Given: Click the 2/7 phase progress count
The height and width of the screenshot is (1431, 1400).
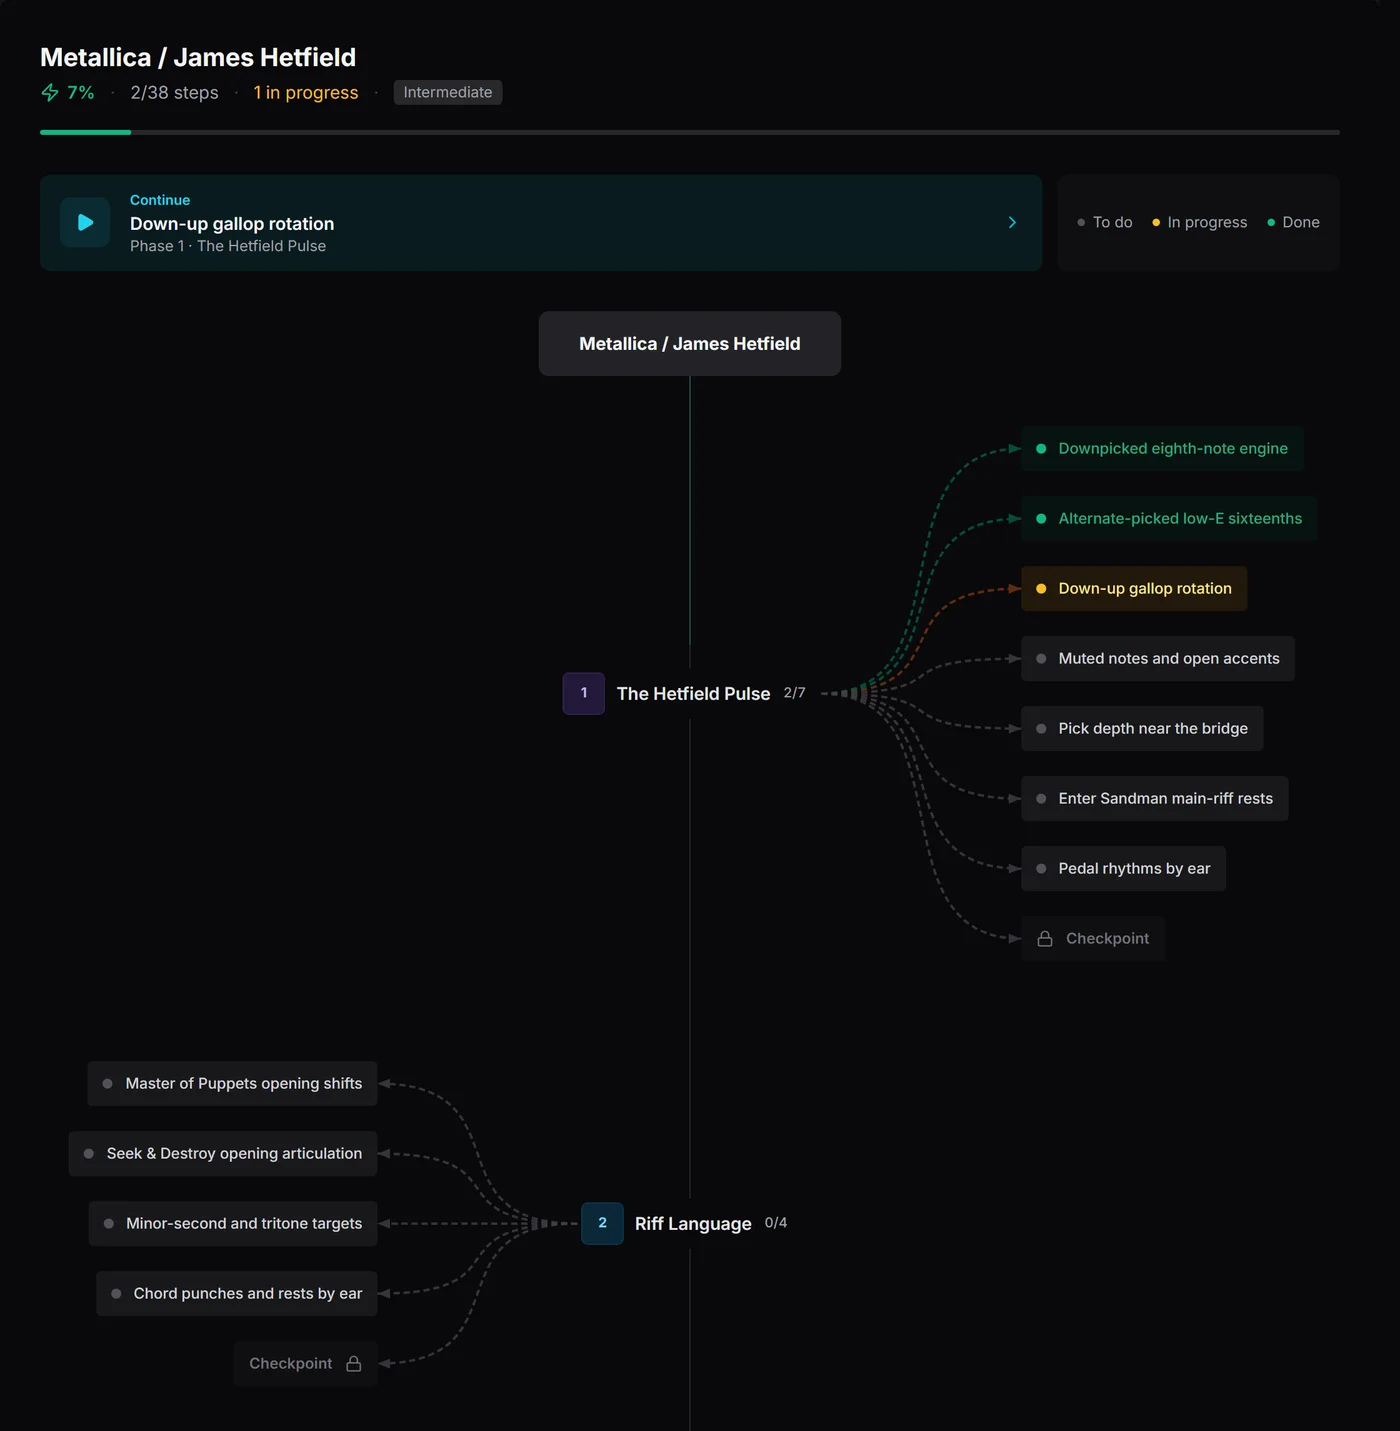Looking at the screenshot, I should click(x=794, y=693).
